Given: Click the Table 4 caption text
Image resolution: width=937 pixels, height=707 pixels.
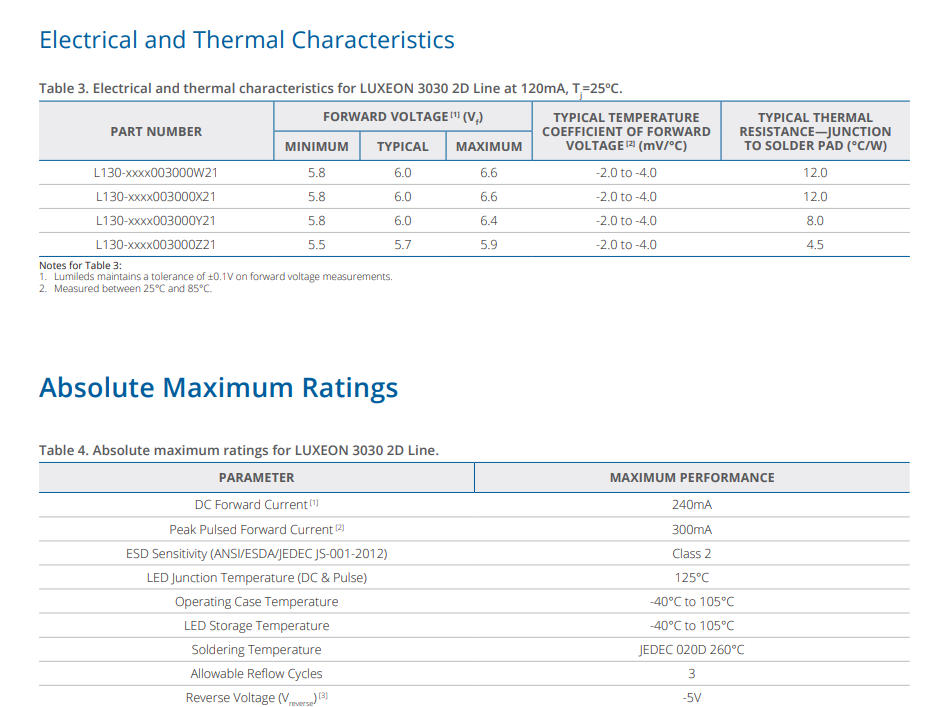Looking at the screenshot, I should pos(238,450).
